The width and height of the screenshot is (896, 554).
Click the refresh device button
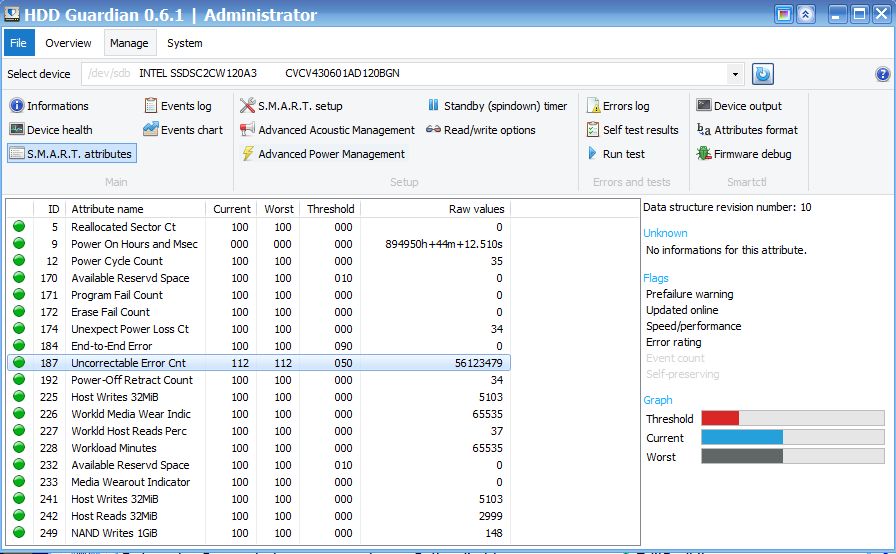click(x=762, y=74)
